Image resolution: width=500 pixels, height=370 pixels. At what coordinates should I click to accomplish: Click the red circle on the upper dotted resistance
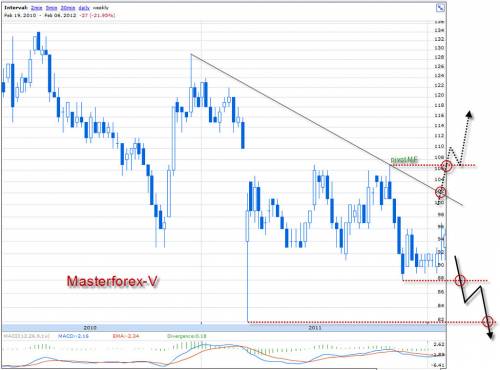tap(447, 166)
